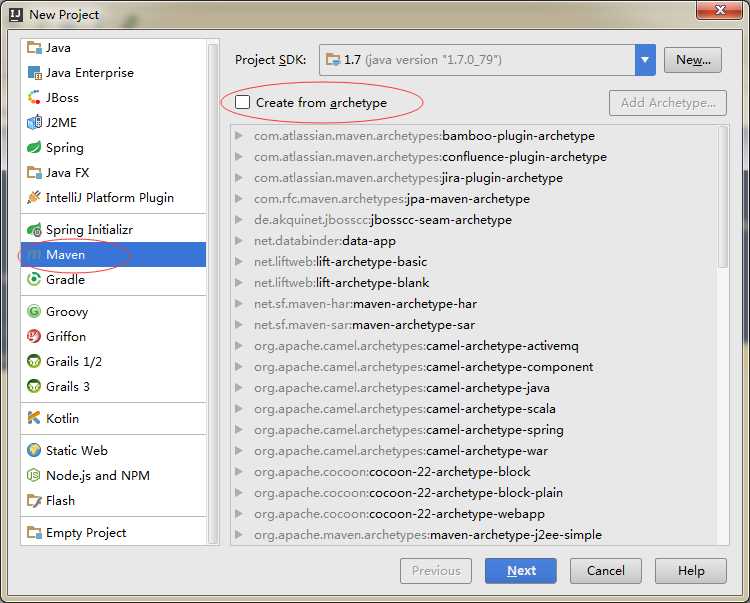Open the Project SDK dropdown arrow
Viewport: 750px width, 603px height.
click(x=645, y=60)
